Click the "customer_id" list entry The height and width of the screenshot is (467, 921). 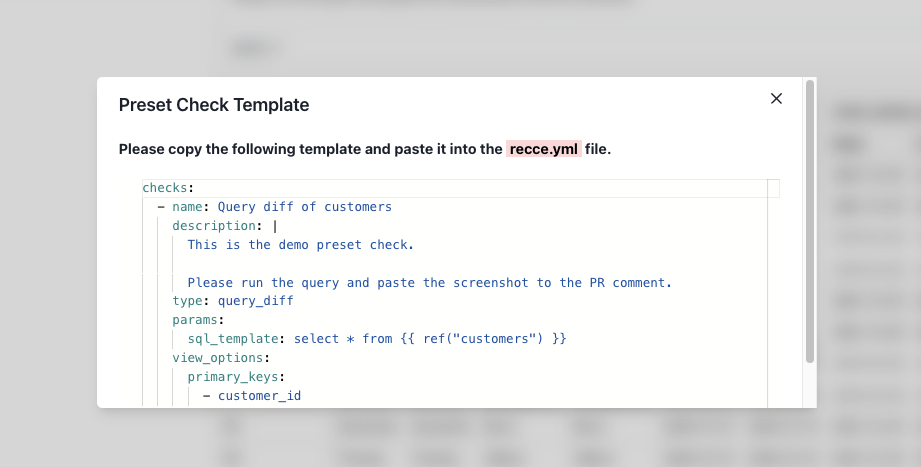(x=259, y=396)
